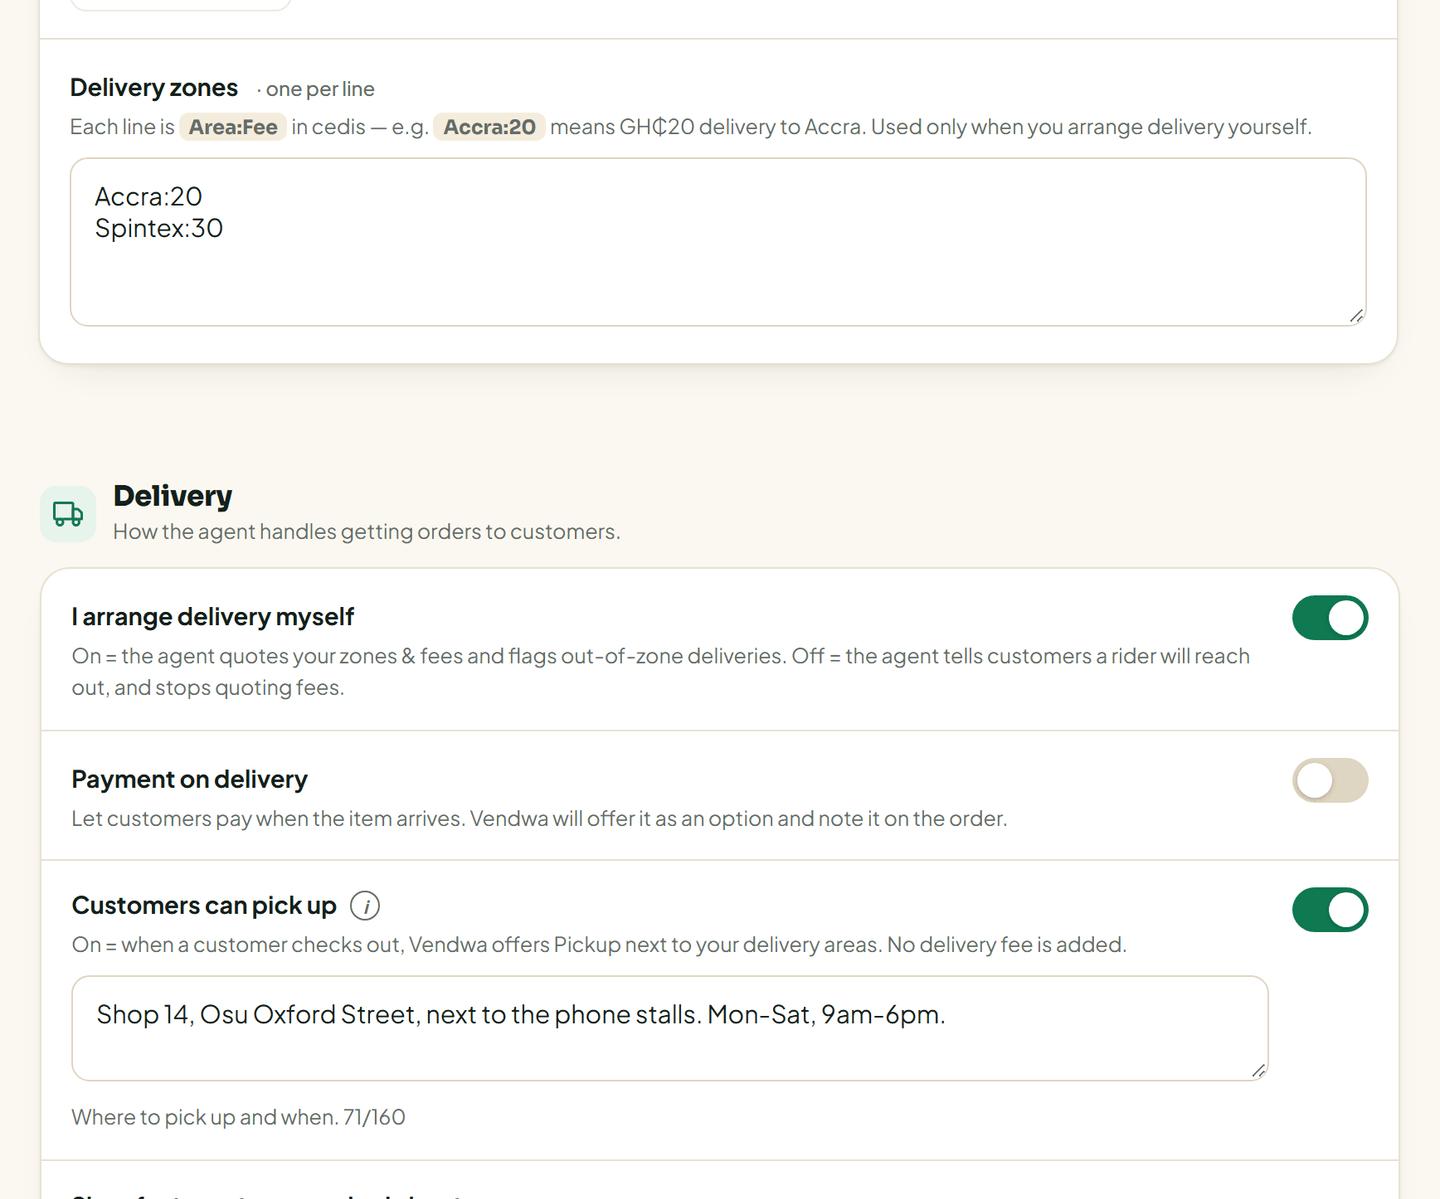Disable the Customers can pick up switch

pyautogui.click(x=1330, y=910)
